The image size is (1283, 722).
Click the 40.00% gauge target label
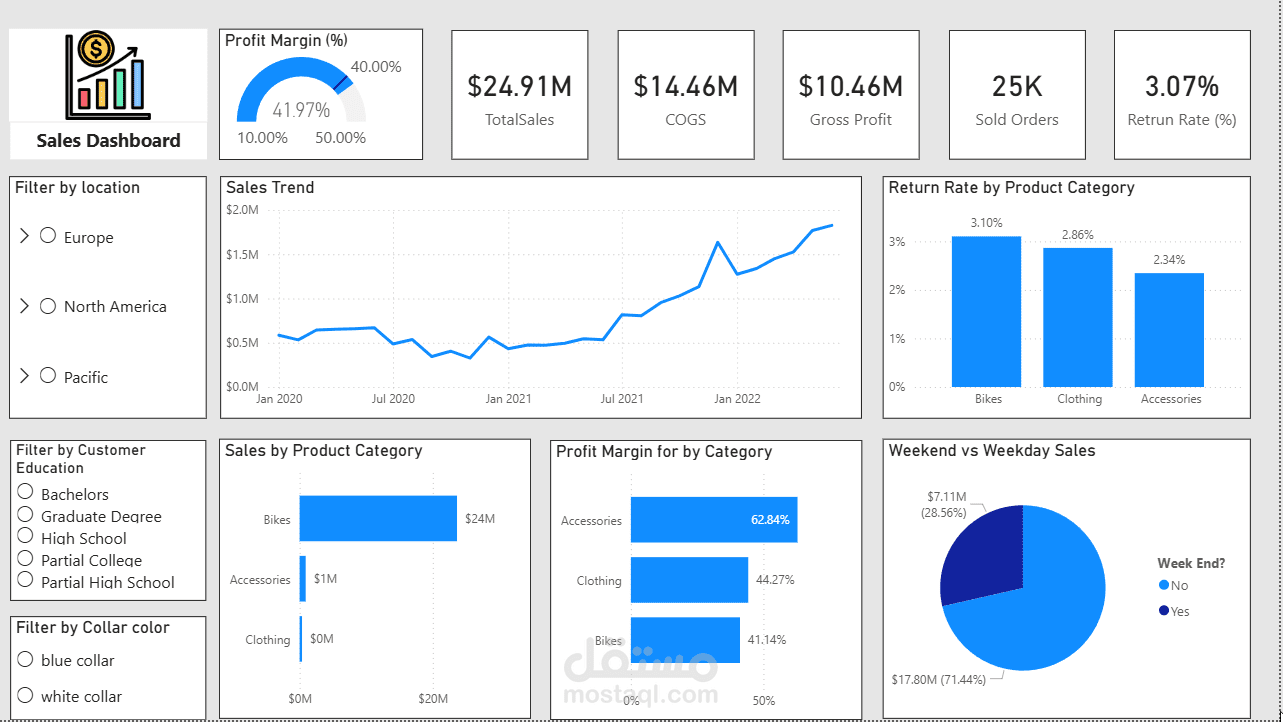[376, 67]
